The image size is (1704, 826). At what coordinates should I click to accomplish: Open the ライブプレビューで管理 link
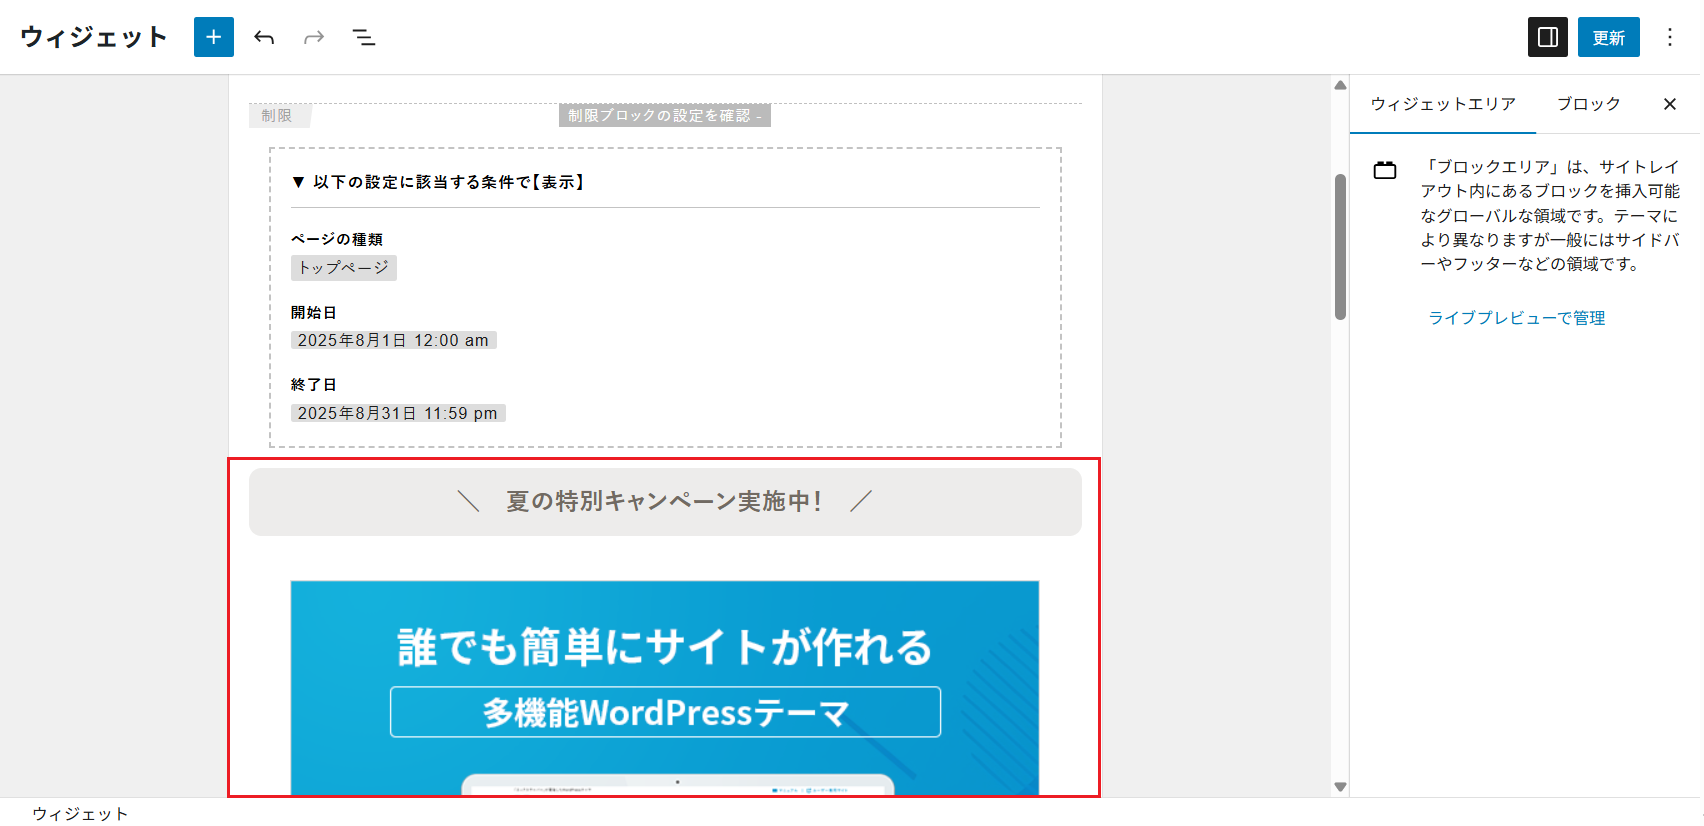pos(1517,318)
